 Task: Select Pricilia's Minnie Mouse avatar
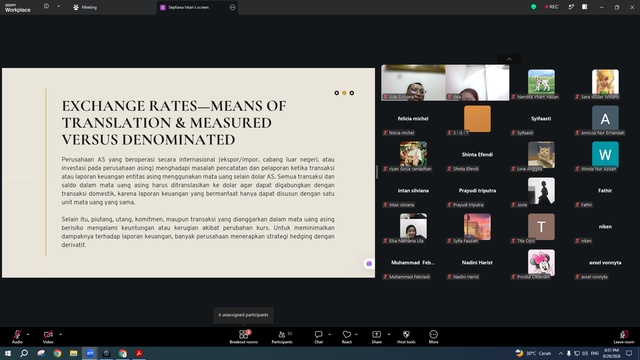[541, 262]
